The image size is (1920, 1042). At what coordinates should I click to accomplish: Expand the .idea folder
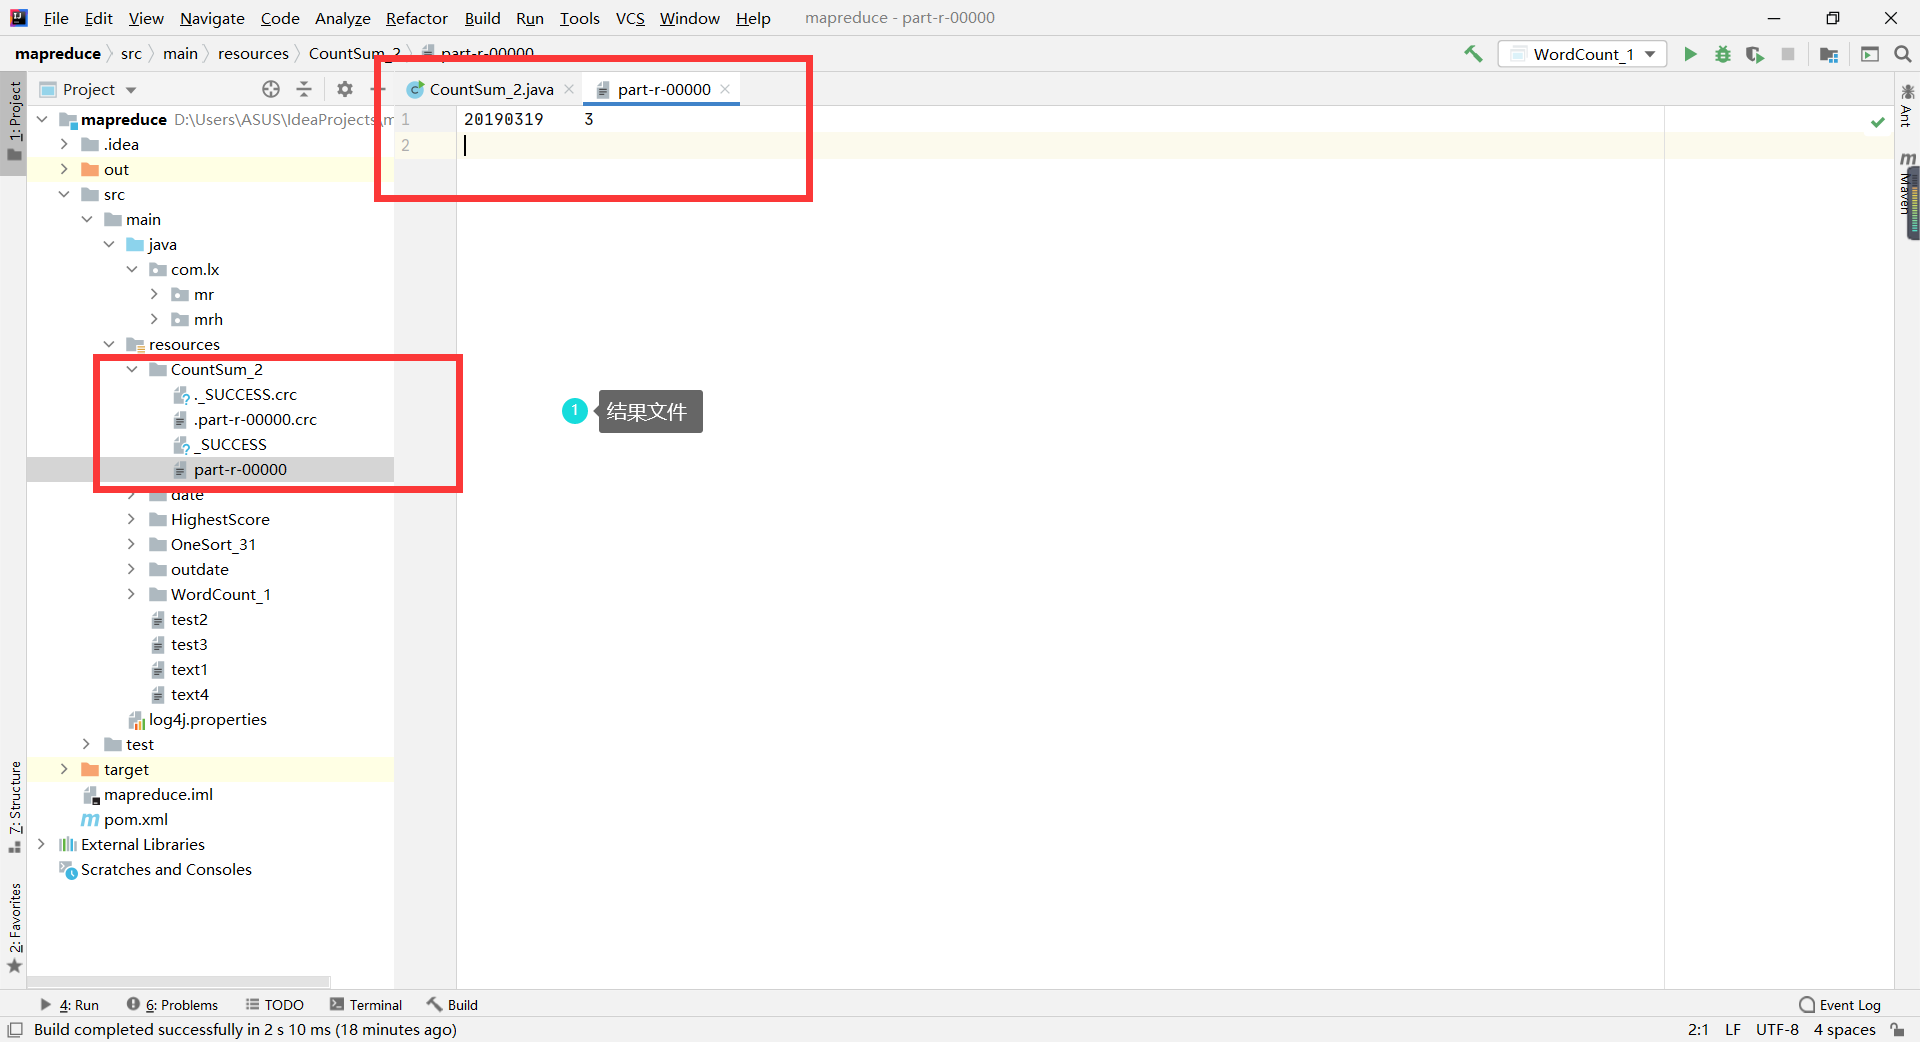tap(64, 144)
